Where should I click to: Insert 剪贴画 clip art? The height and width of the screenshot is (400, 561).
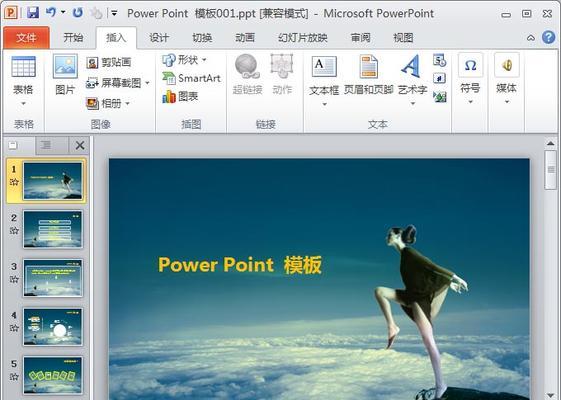(109, 63)
